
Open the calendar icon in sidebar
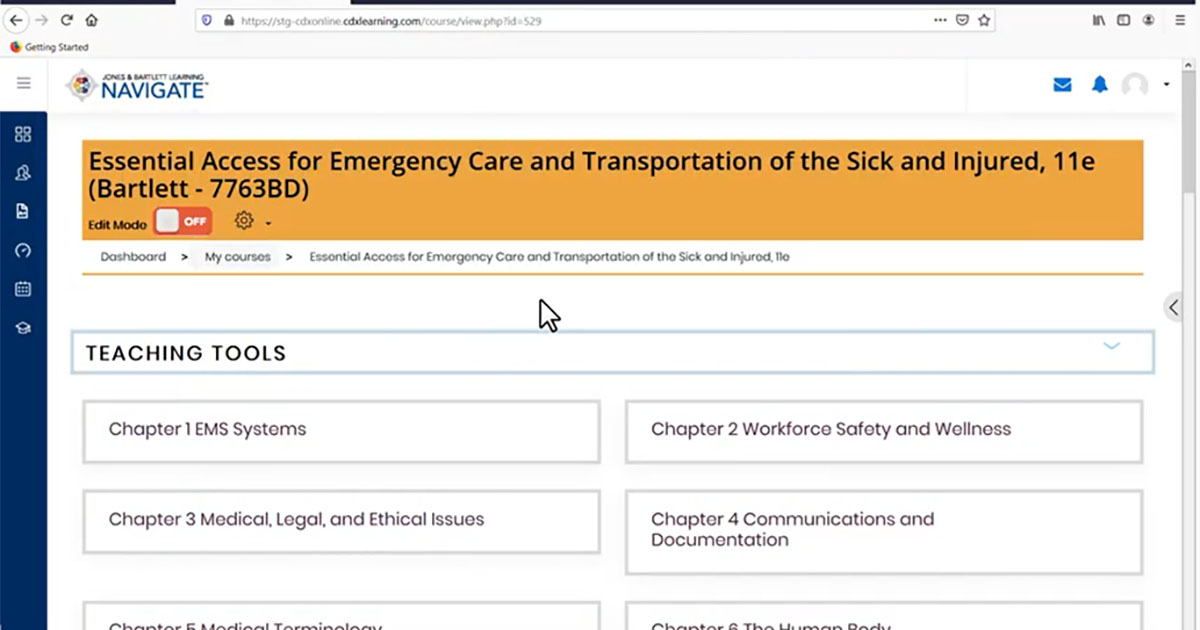(x=23, y=289)
